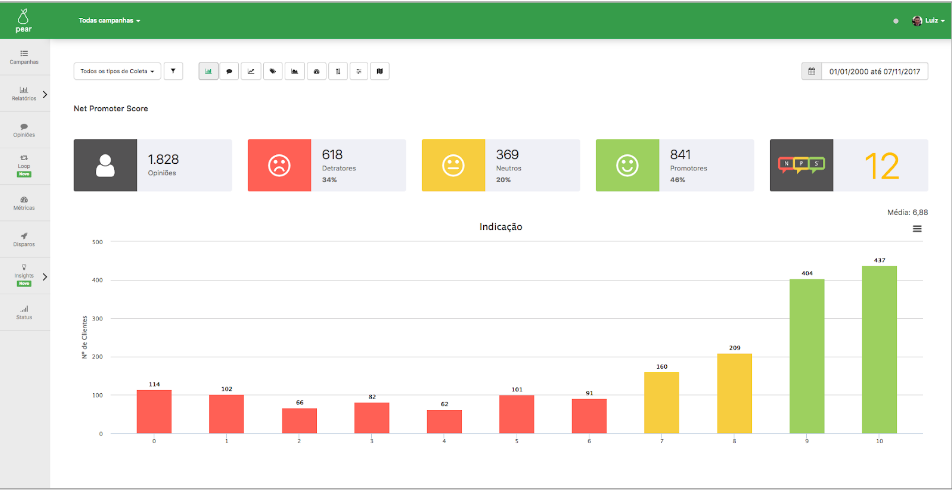Open Disparos in the sidebar

(24, 239)
